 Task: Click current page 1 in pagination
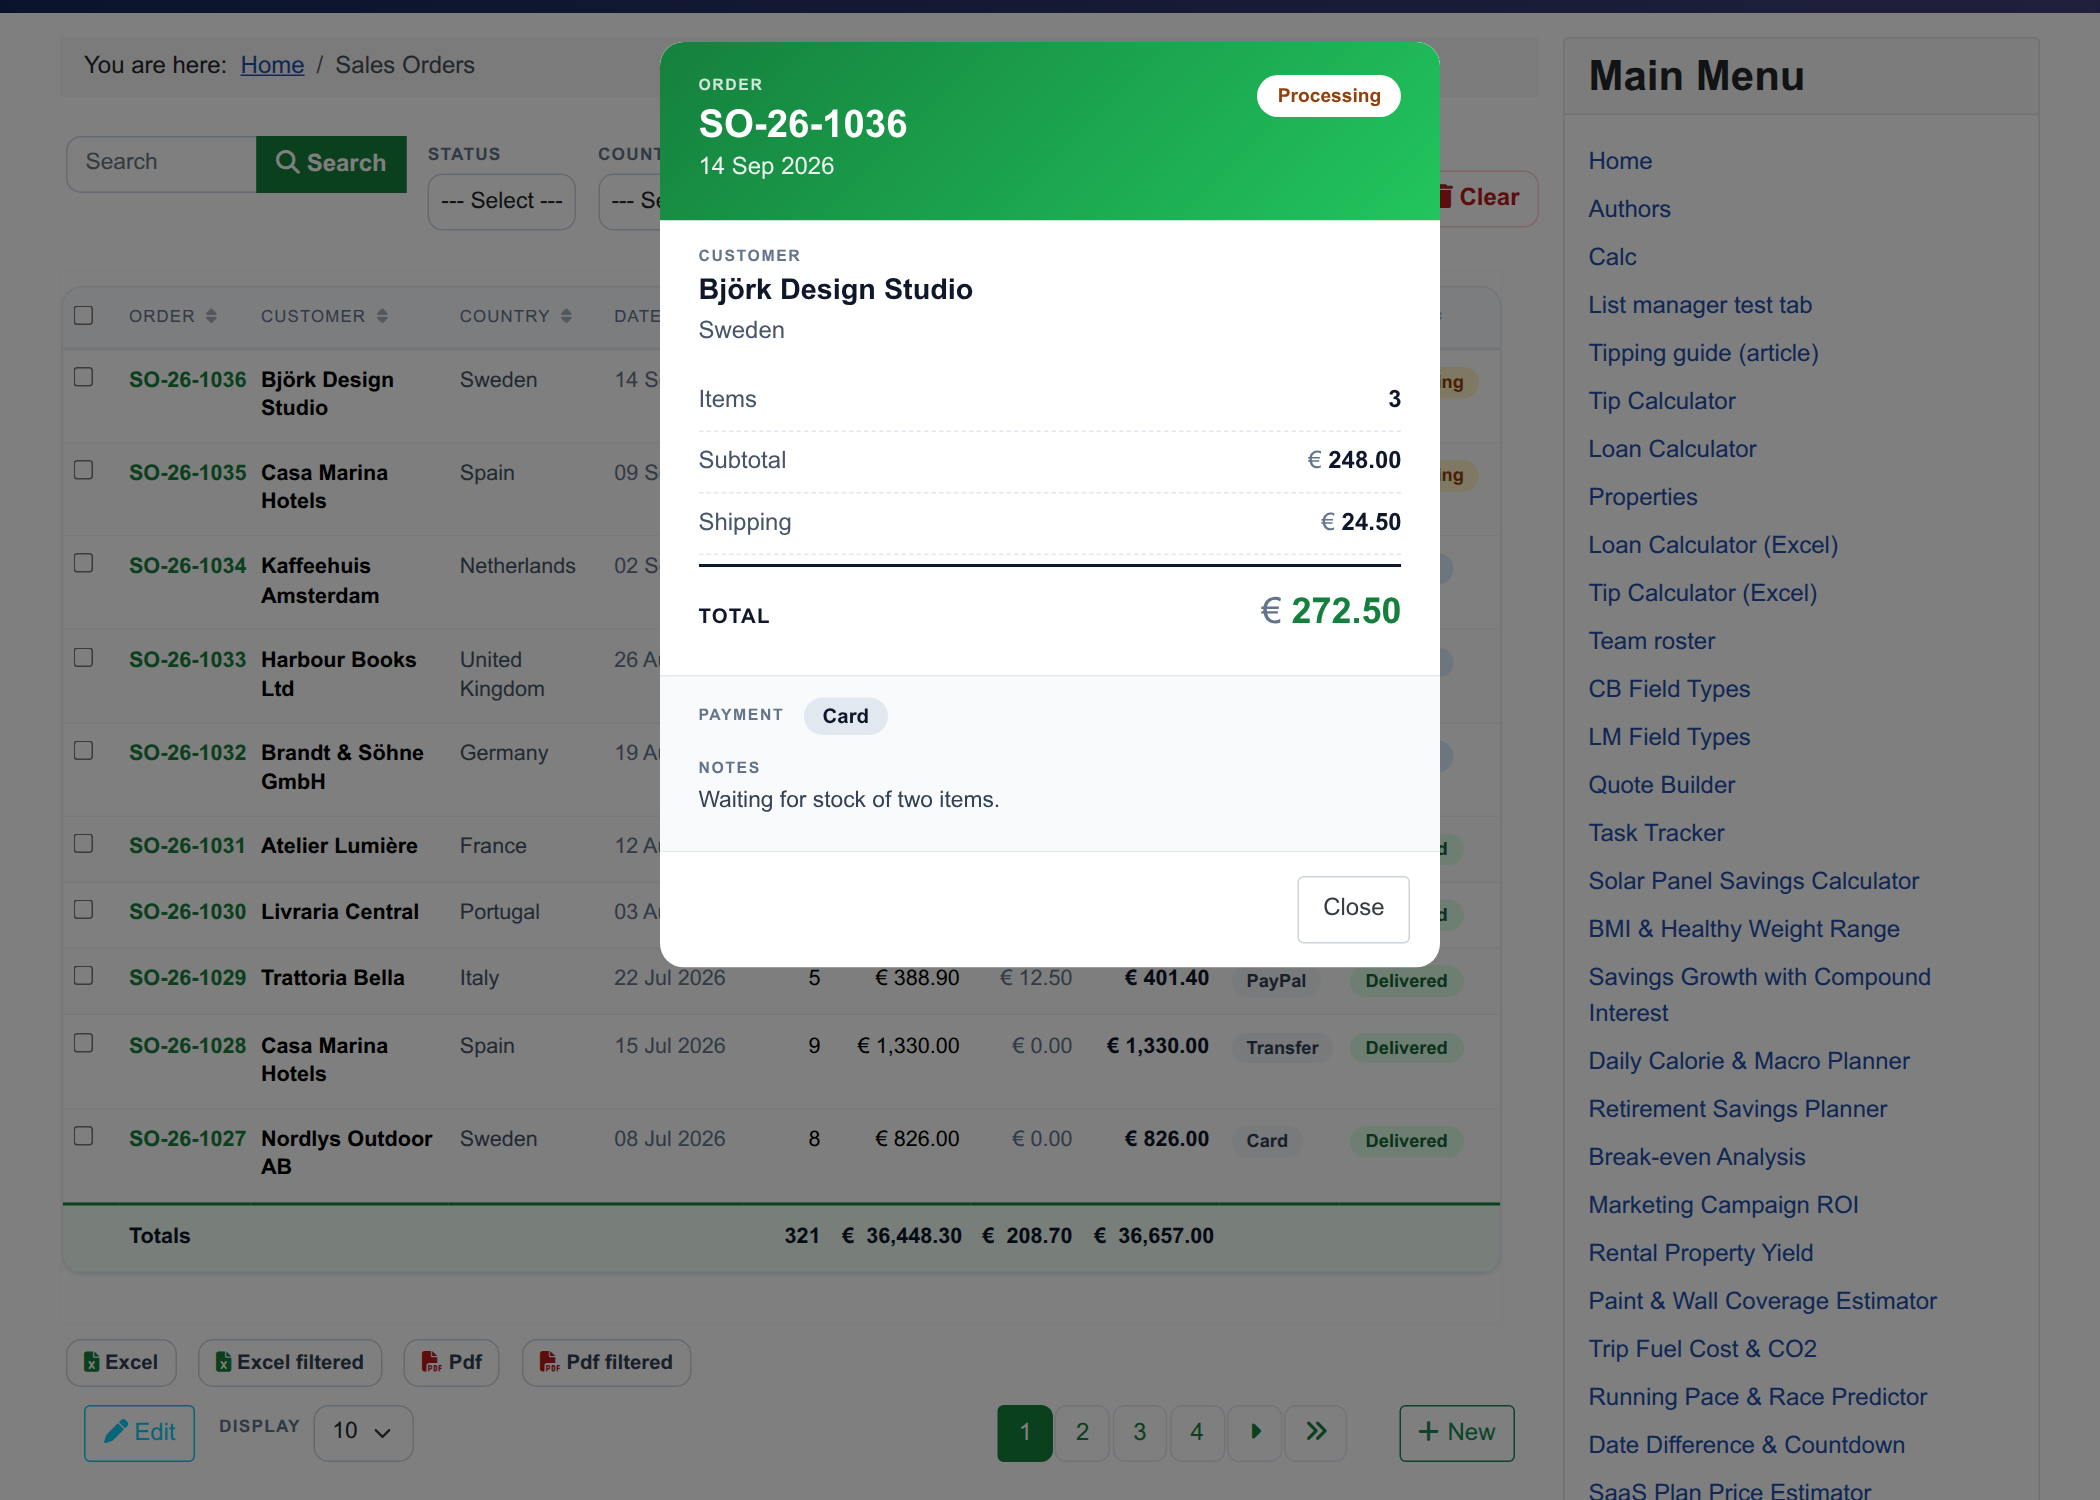coord(1025,1433)
